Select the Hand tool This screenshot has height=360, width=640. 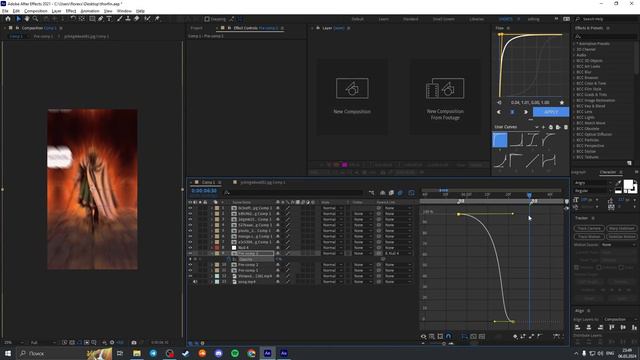pos(27,19)
